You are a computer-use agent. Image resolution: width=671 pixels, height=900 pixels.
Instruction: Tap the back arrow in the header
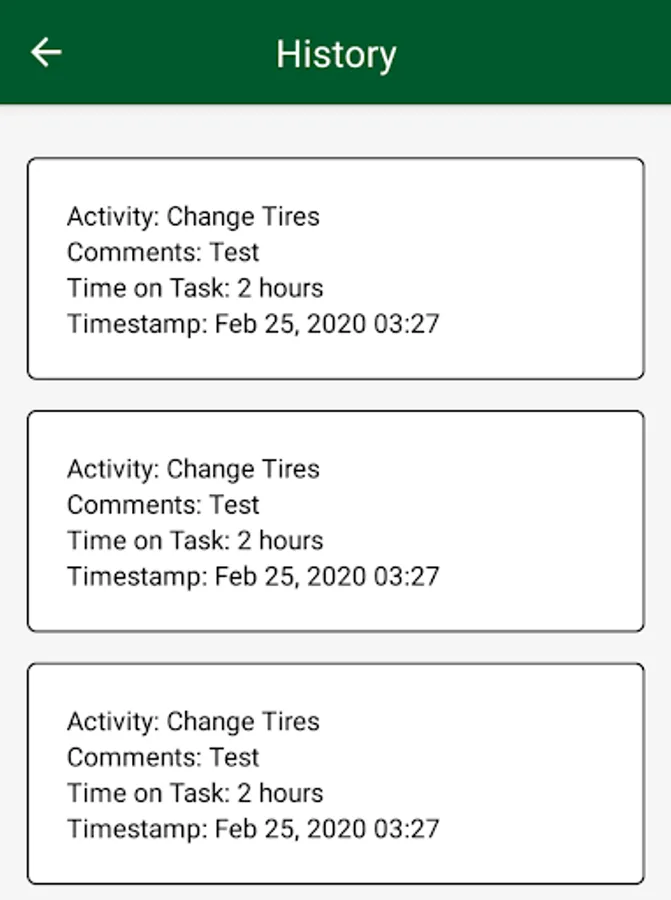(x=46, y=52)
